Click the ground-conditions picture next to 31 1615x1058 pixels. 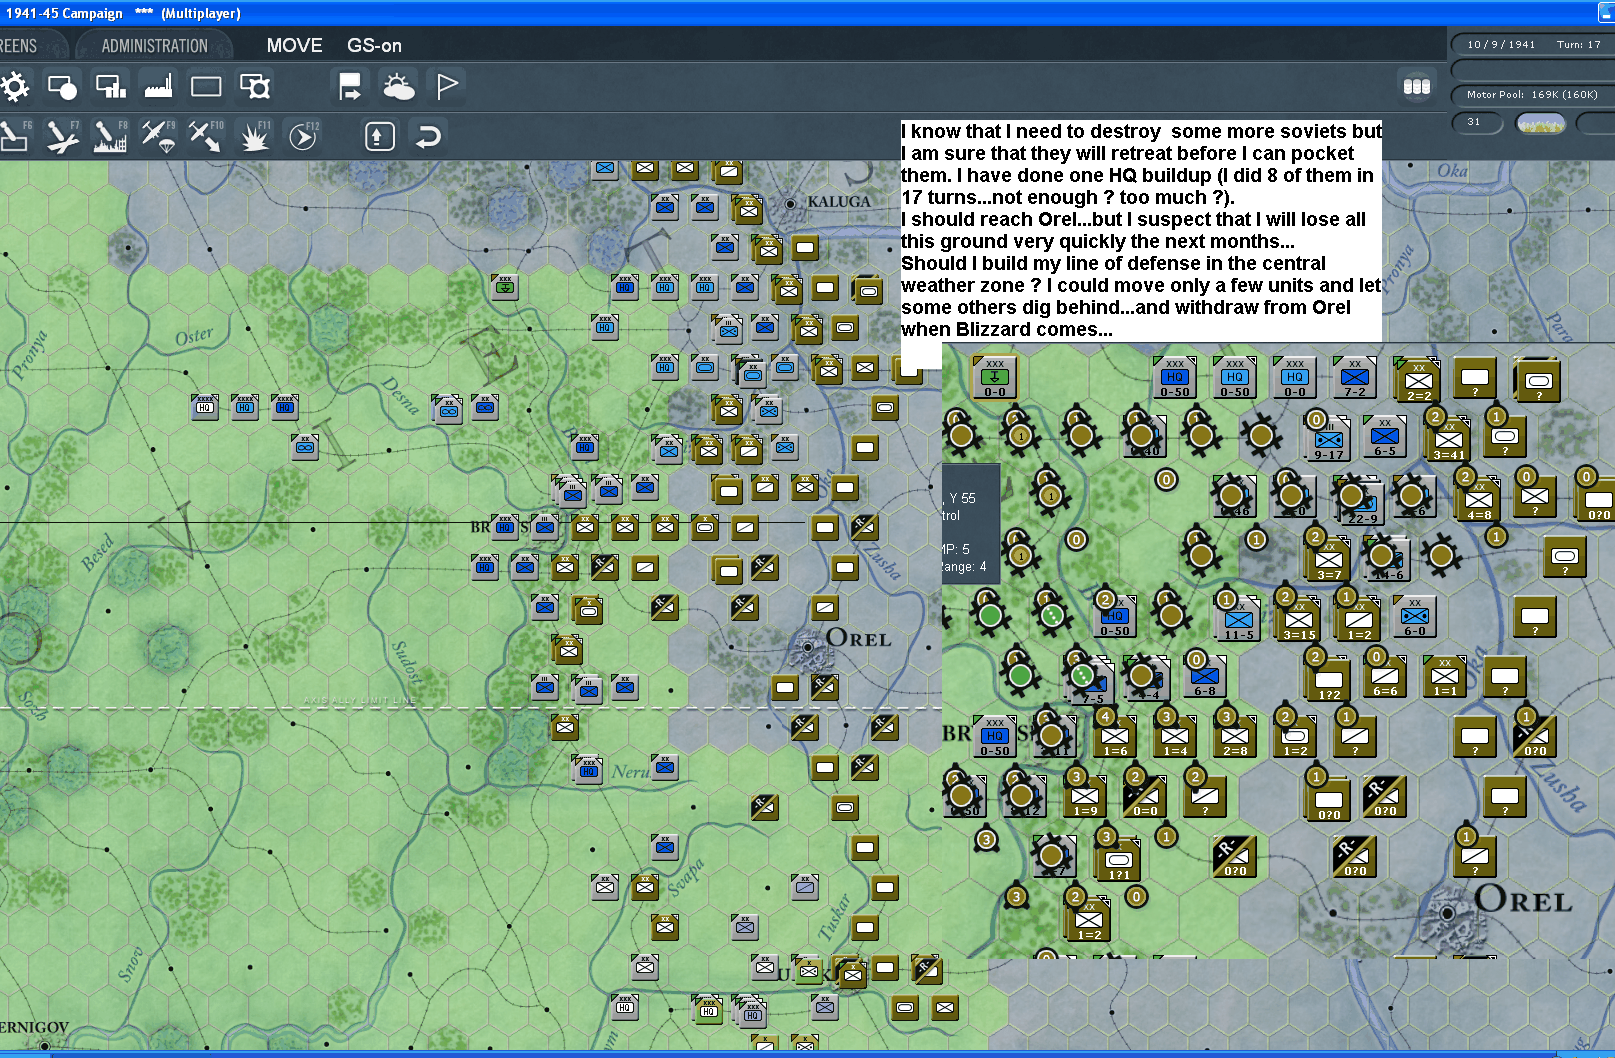click(1541, 123)
